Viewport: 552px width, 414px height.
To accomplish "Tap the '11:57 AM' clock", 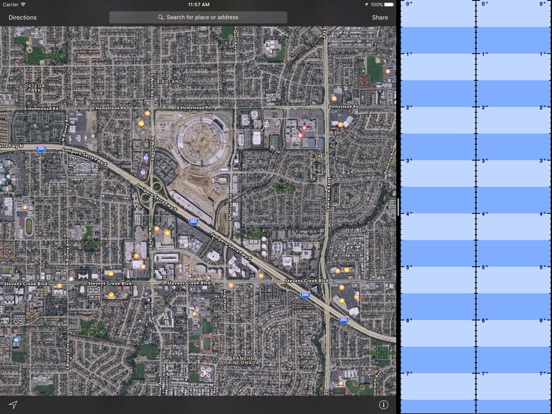I will 199,5.
